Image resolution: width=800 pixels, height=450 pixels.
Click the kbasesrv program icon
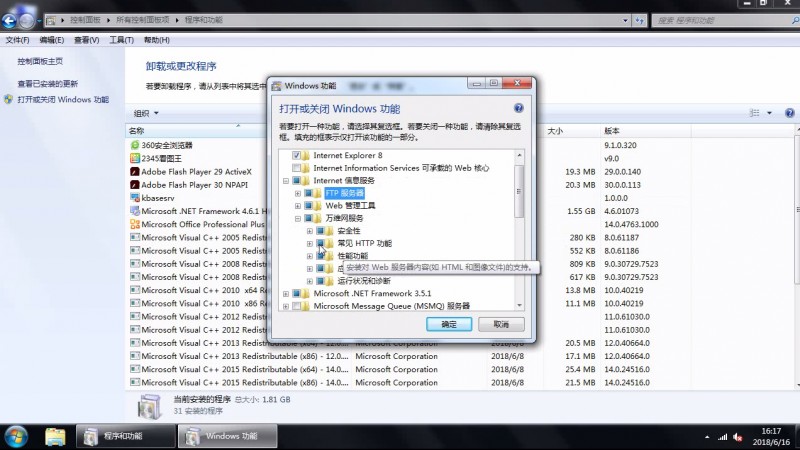coord(135,198)
